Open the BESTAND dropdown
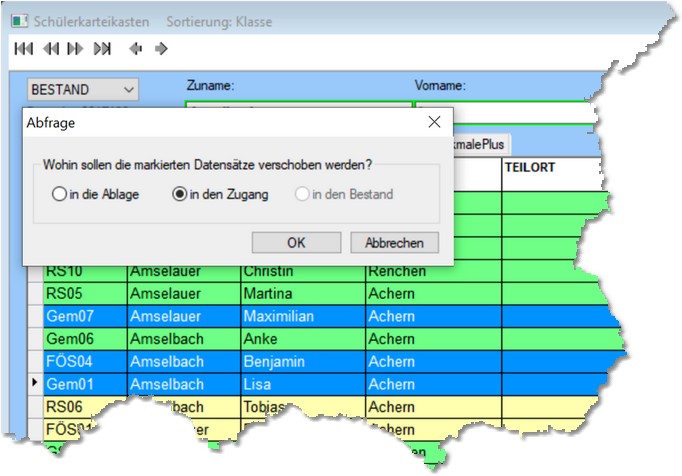 (x=83, y=90)
